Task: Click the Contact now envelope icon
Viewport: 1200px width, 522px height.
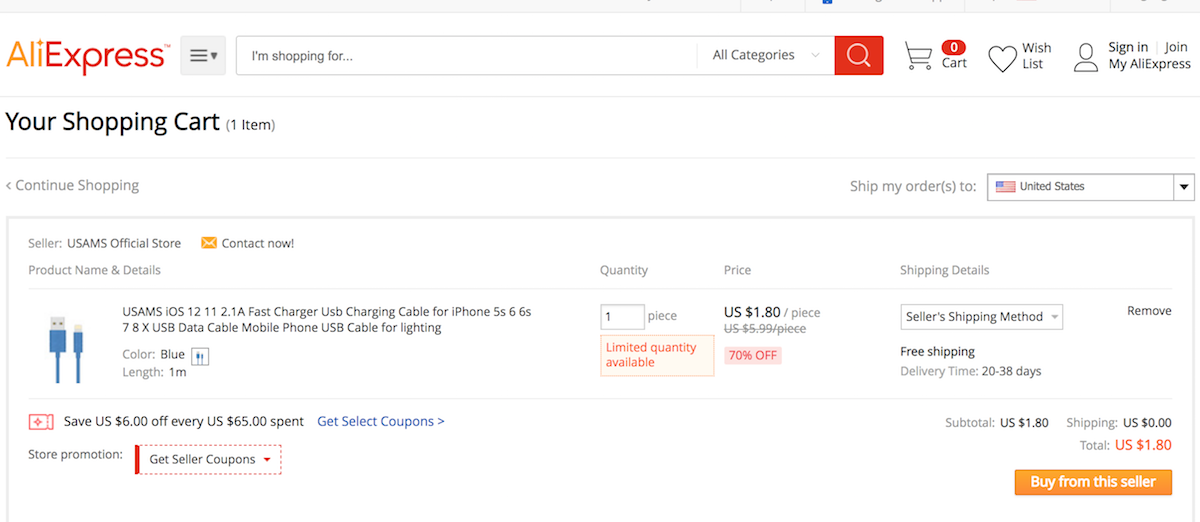Action: coord(209,243)
